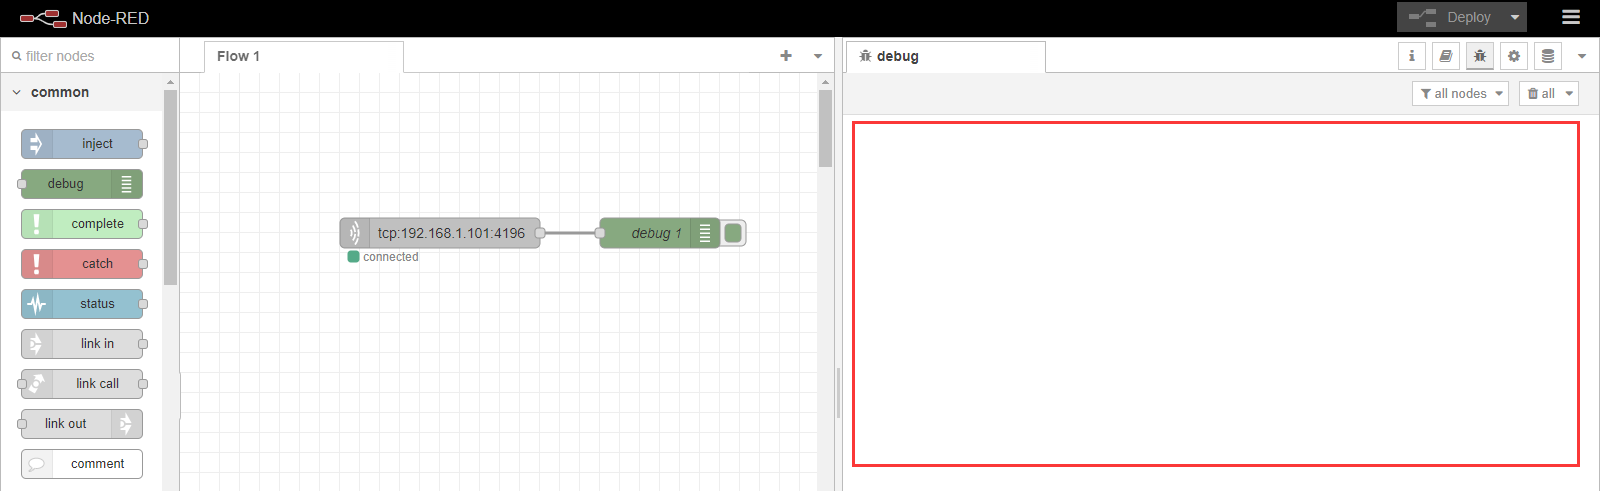
Task: Add a new flow tab with plus
Action: (786, 56)
